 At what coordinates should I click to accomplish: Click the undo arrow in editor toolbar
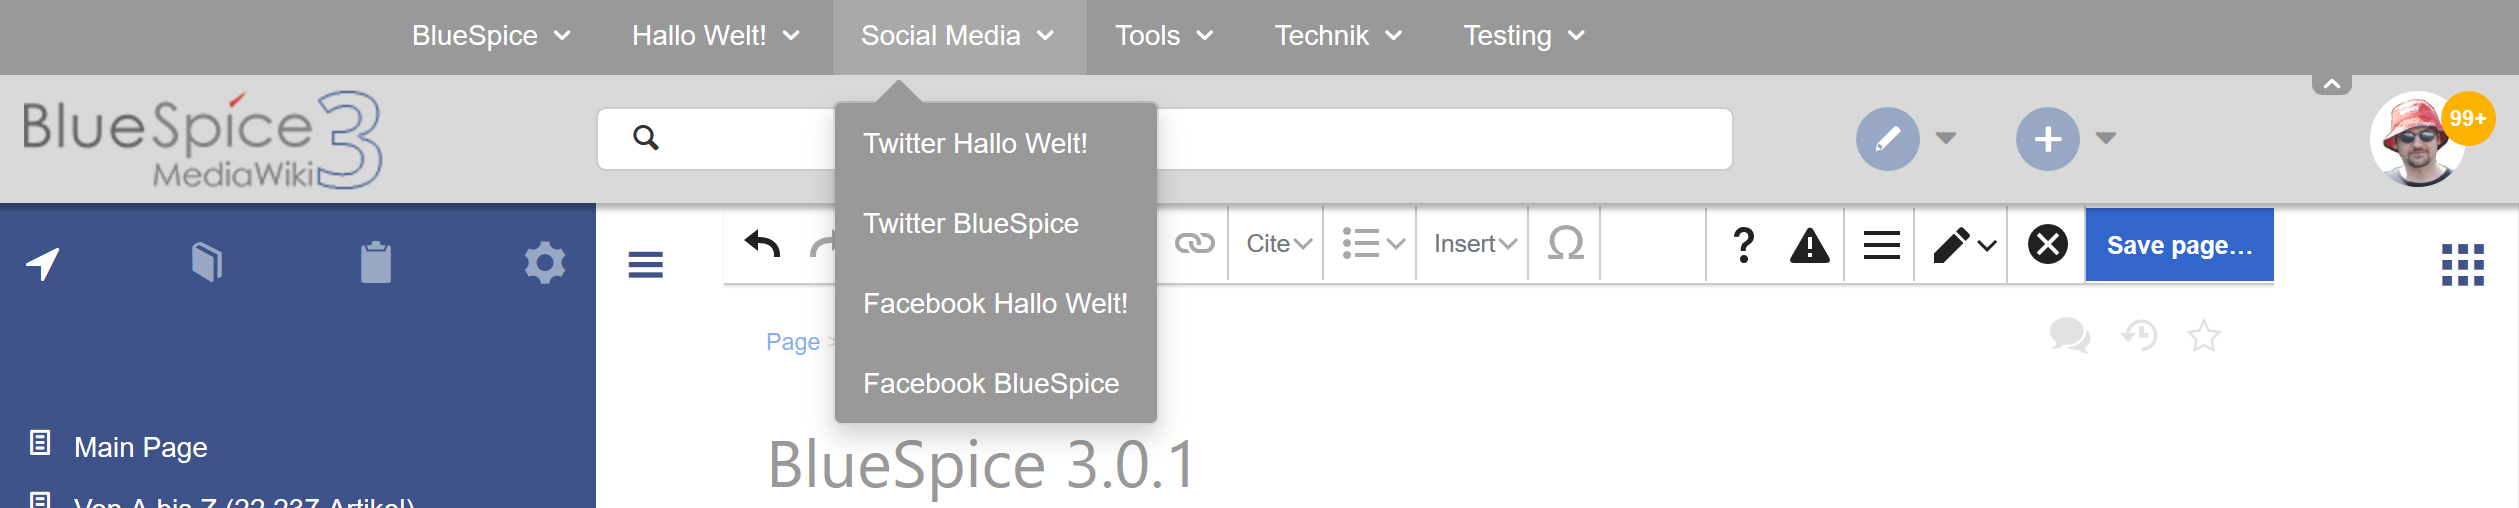762,244
